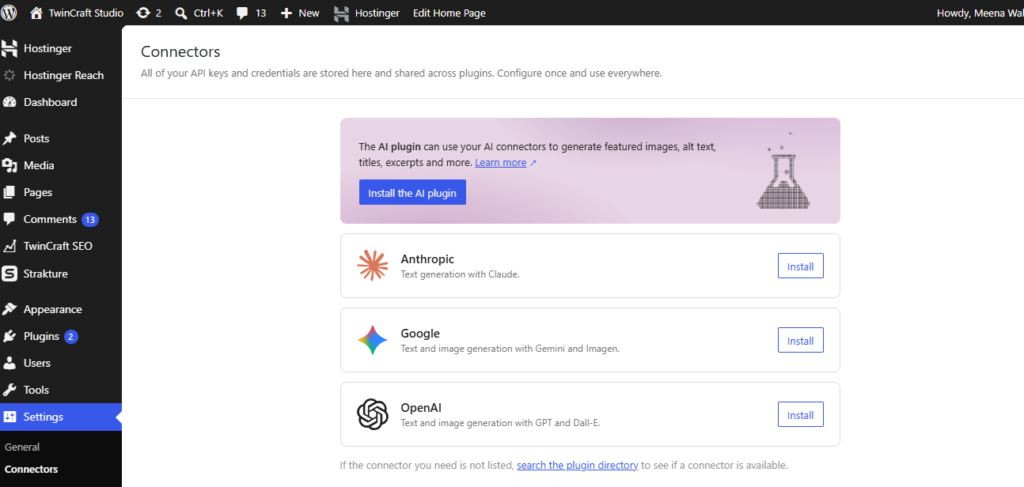
Task: Click the Google connector title
Action: 420,334
